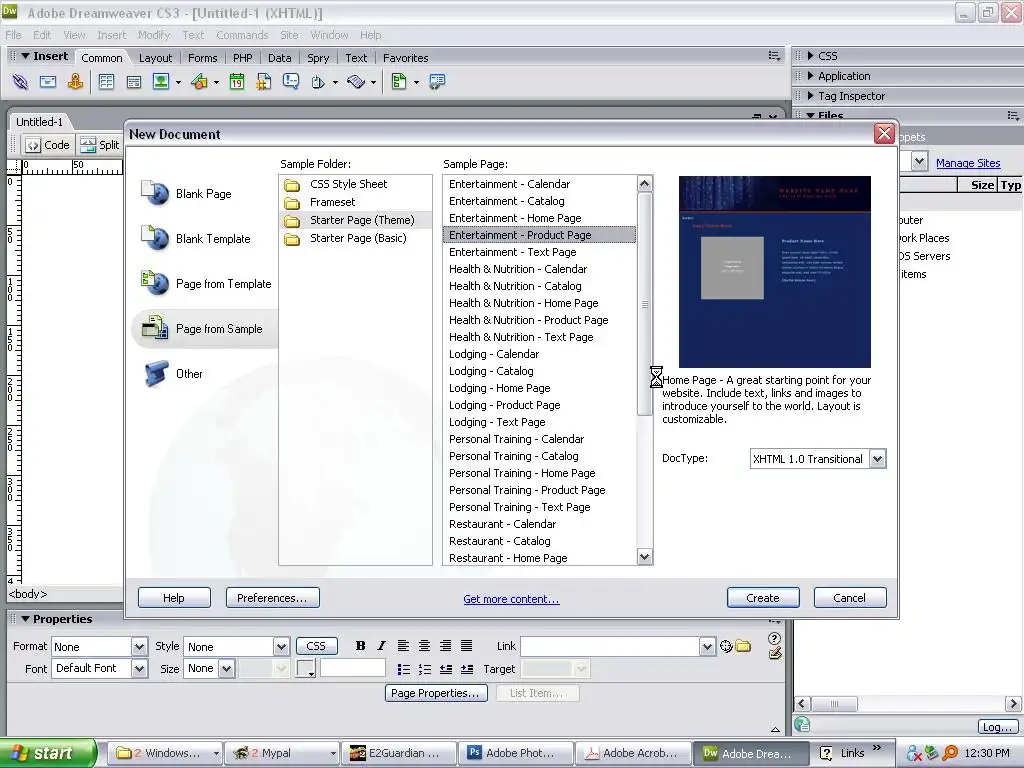Image resolution: width=1024 pixels, height=768 pixels.
Task: Click the Comment icon in Insert bar
Action: click(x=291, y=82)
